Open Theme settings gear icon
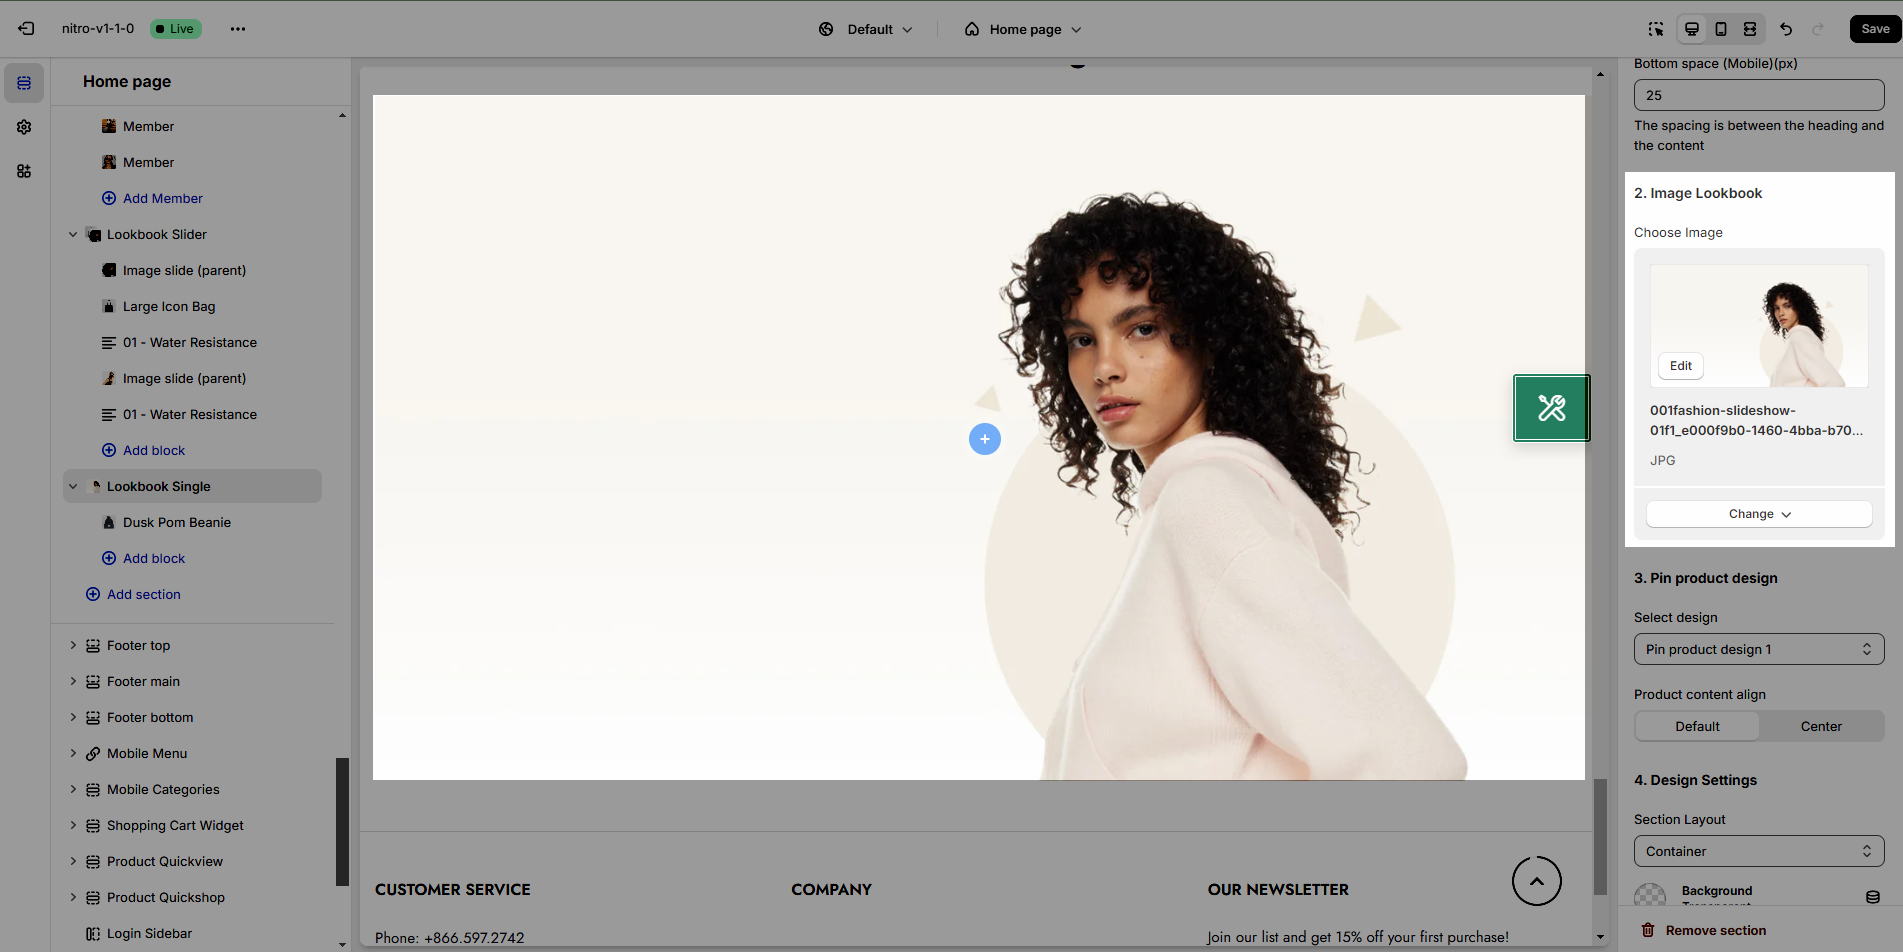The width and height of the screenshot is (1903, 952). (24, 127)
